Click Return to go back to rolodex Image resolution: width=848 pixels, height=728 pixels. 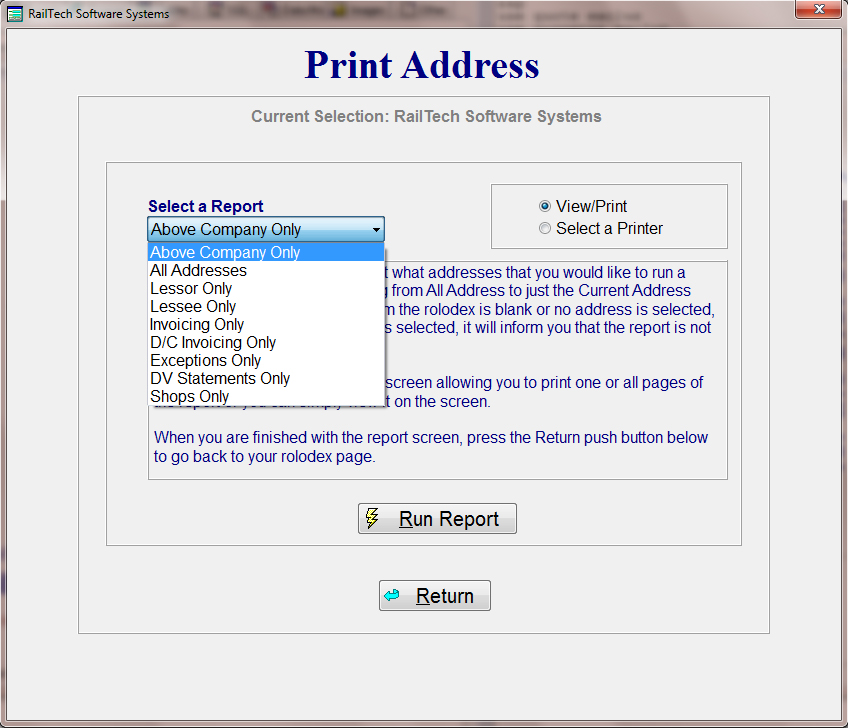(434, 595)
